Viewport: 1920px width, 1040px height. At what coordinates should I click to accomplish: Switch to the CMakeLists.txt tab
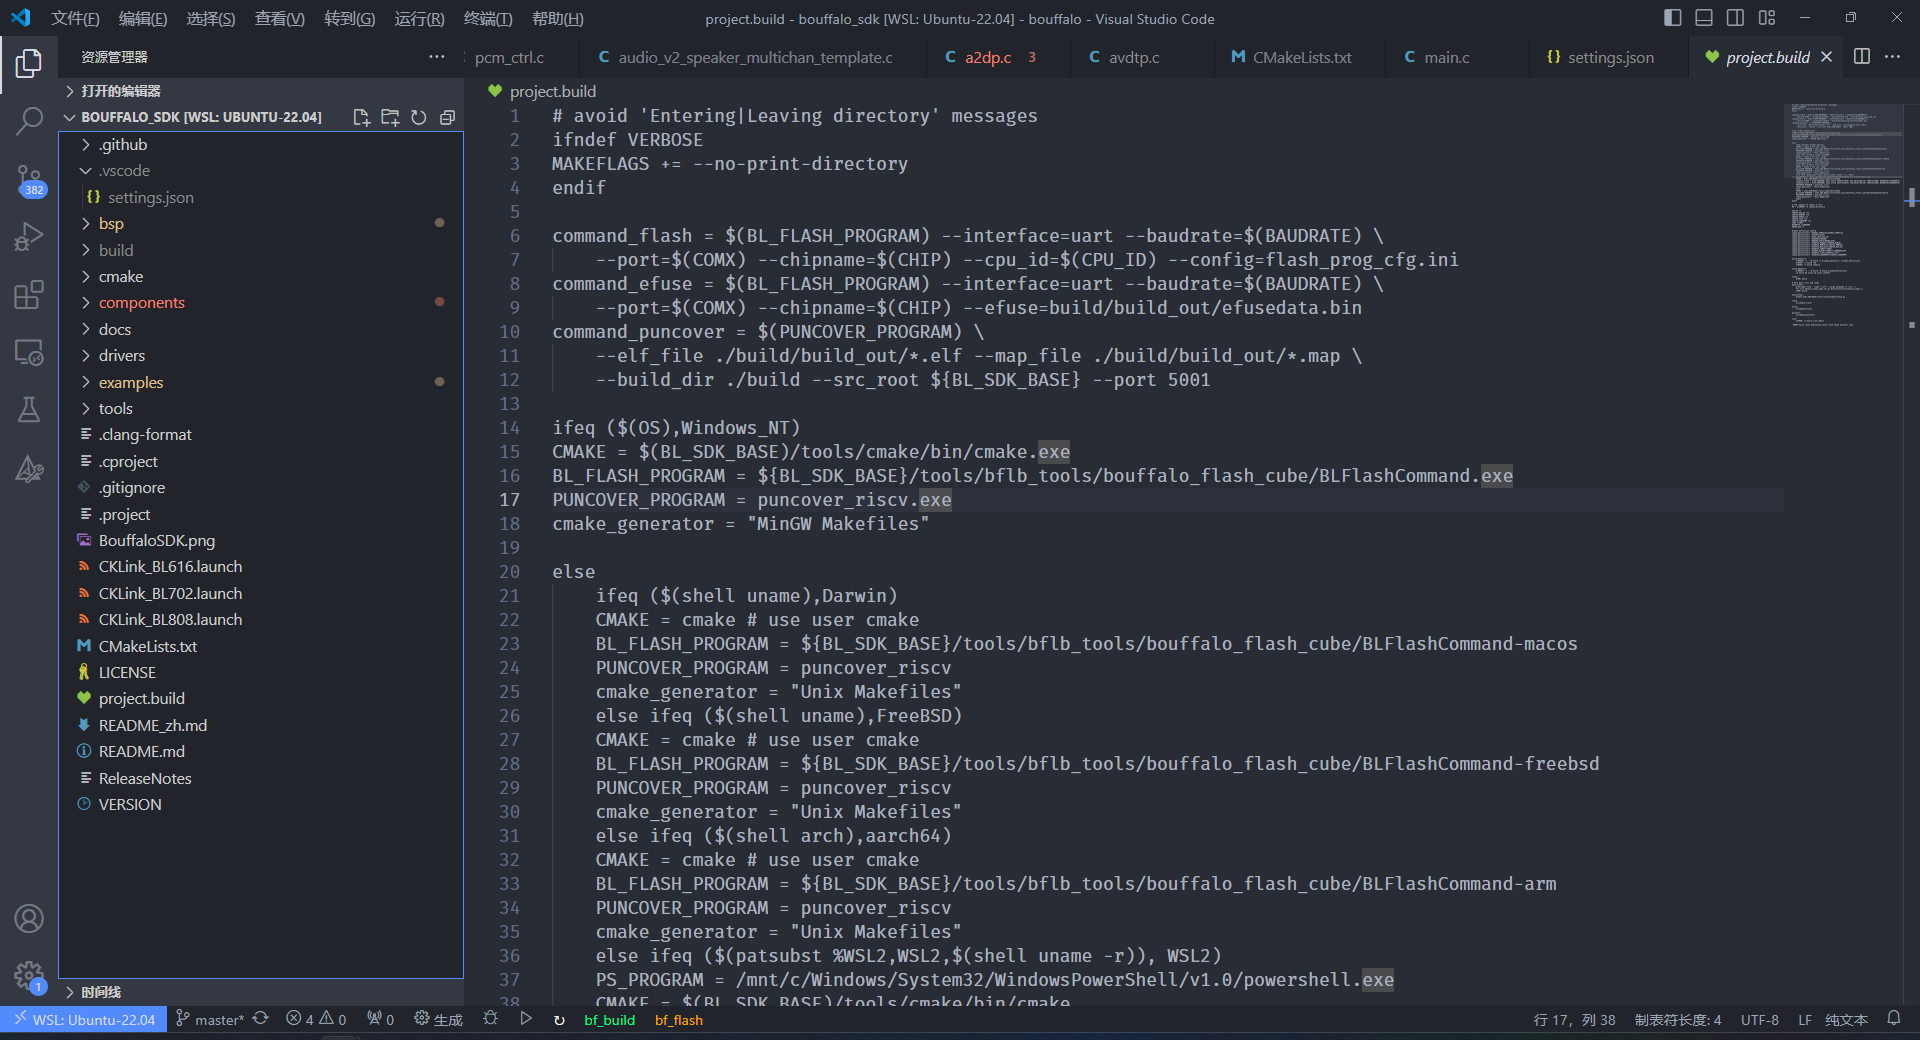click(1300, 57)
